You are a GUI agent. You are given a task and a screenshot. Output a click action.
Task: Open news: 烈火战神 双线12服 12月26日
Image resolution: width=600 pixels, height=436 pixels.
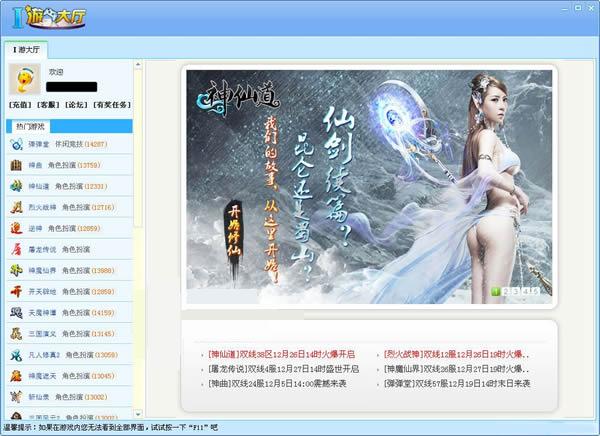(457, 354)
